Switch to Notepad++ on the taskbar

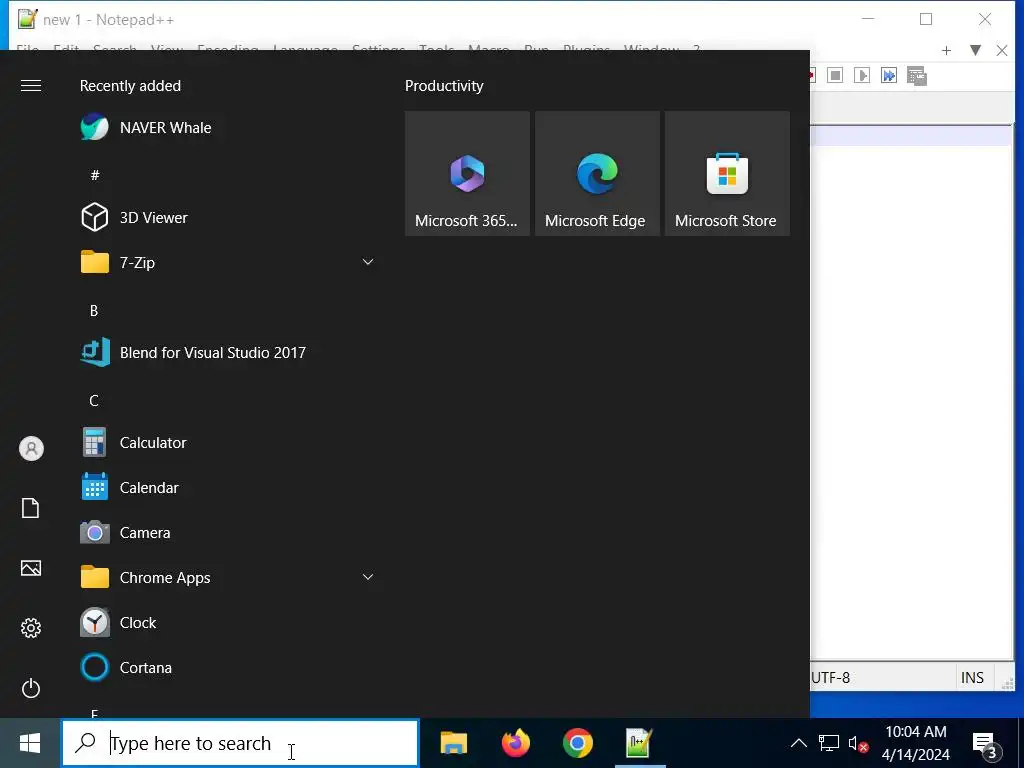pos(639,743)
